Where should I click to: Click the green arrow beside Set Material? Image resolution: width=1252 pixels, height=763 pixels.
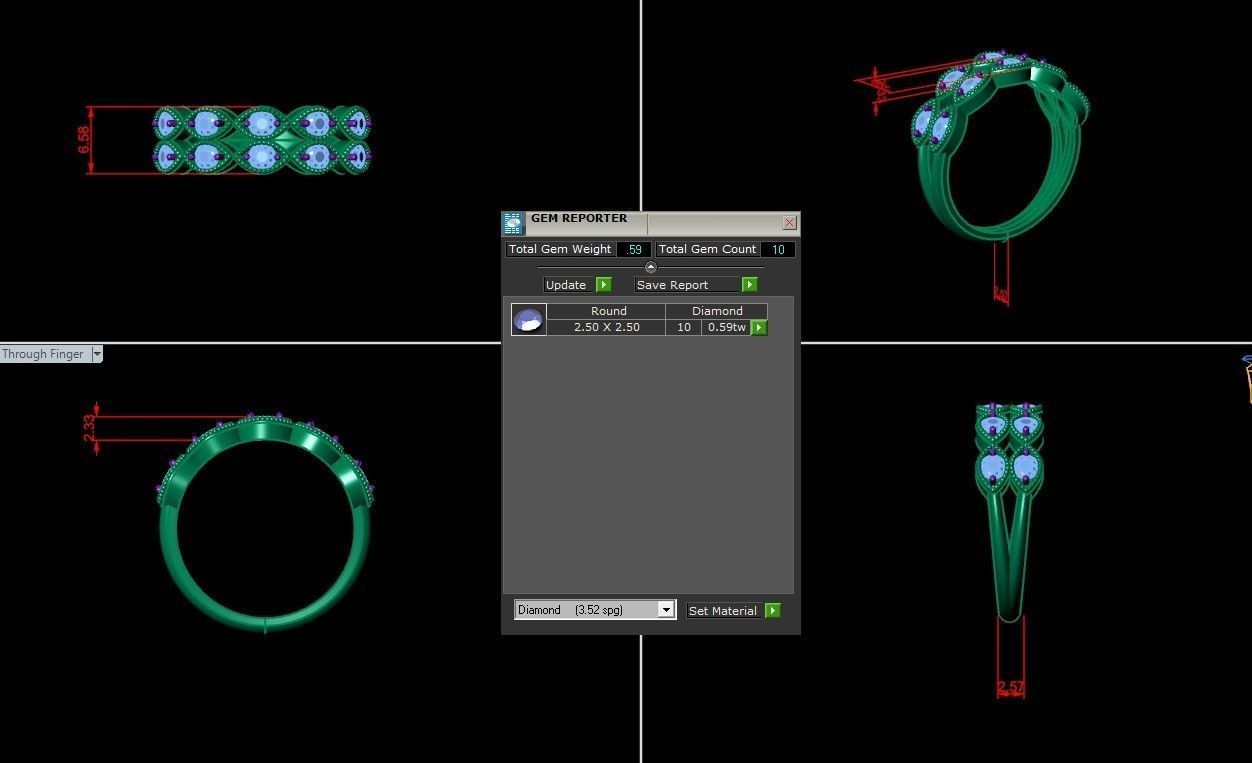772,610
